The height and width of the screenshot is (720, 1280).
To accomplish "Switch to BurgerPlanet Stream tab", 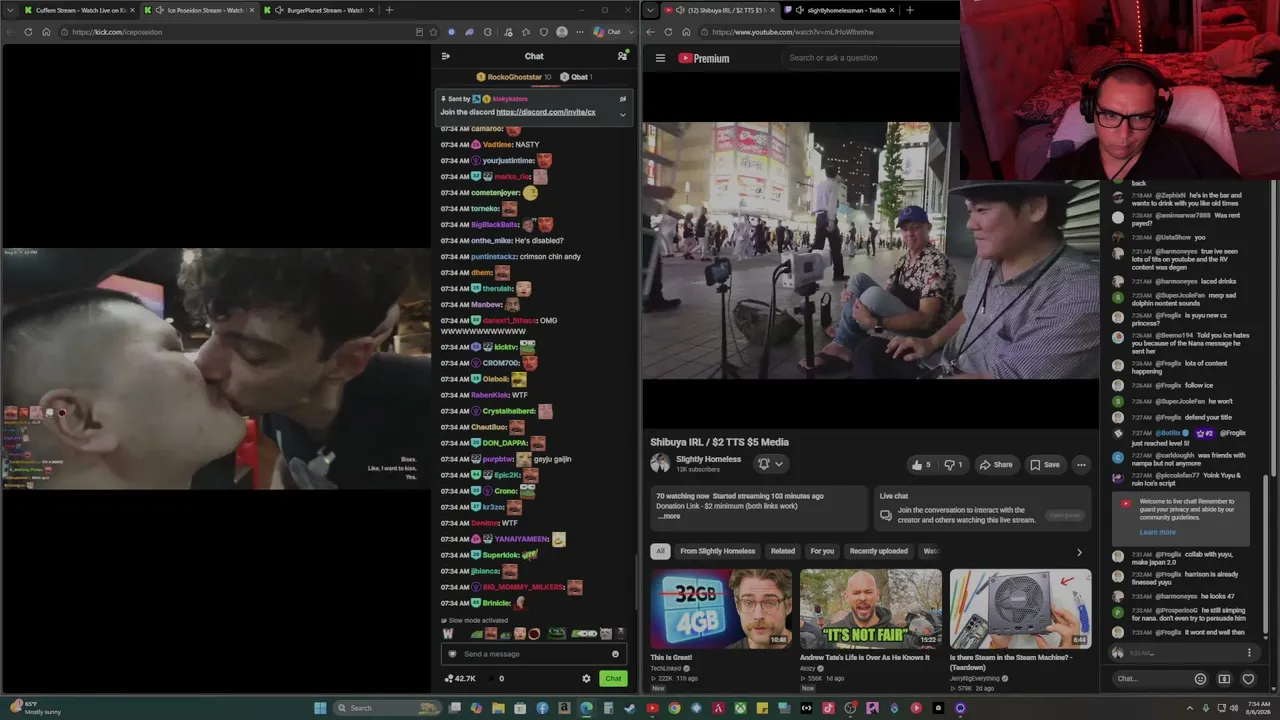I will (x=318, y=10).
